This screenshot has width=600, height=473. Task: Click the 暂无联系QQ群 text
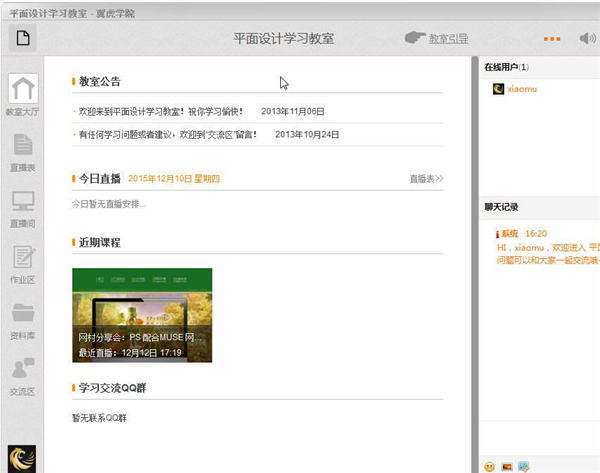(x=99, y=418)
